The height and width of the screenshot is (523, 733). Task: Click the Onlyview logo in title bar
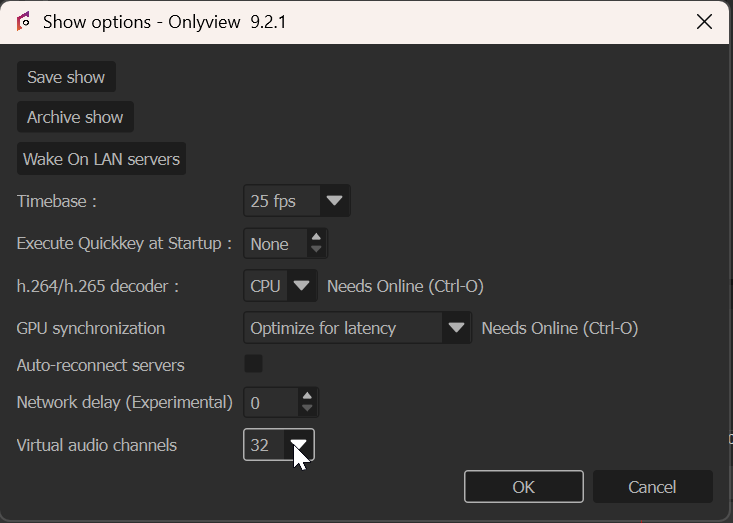(x=24, y=21)
